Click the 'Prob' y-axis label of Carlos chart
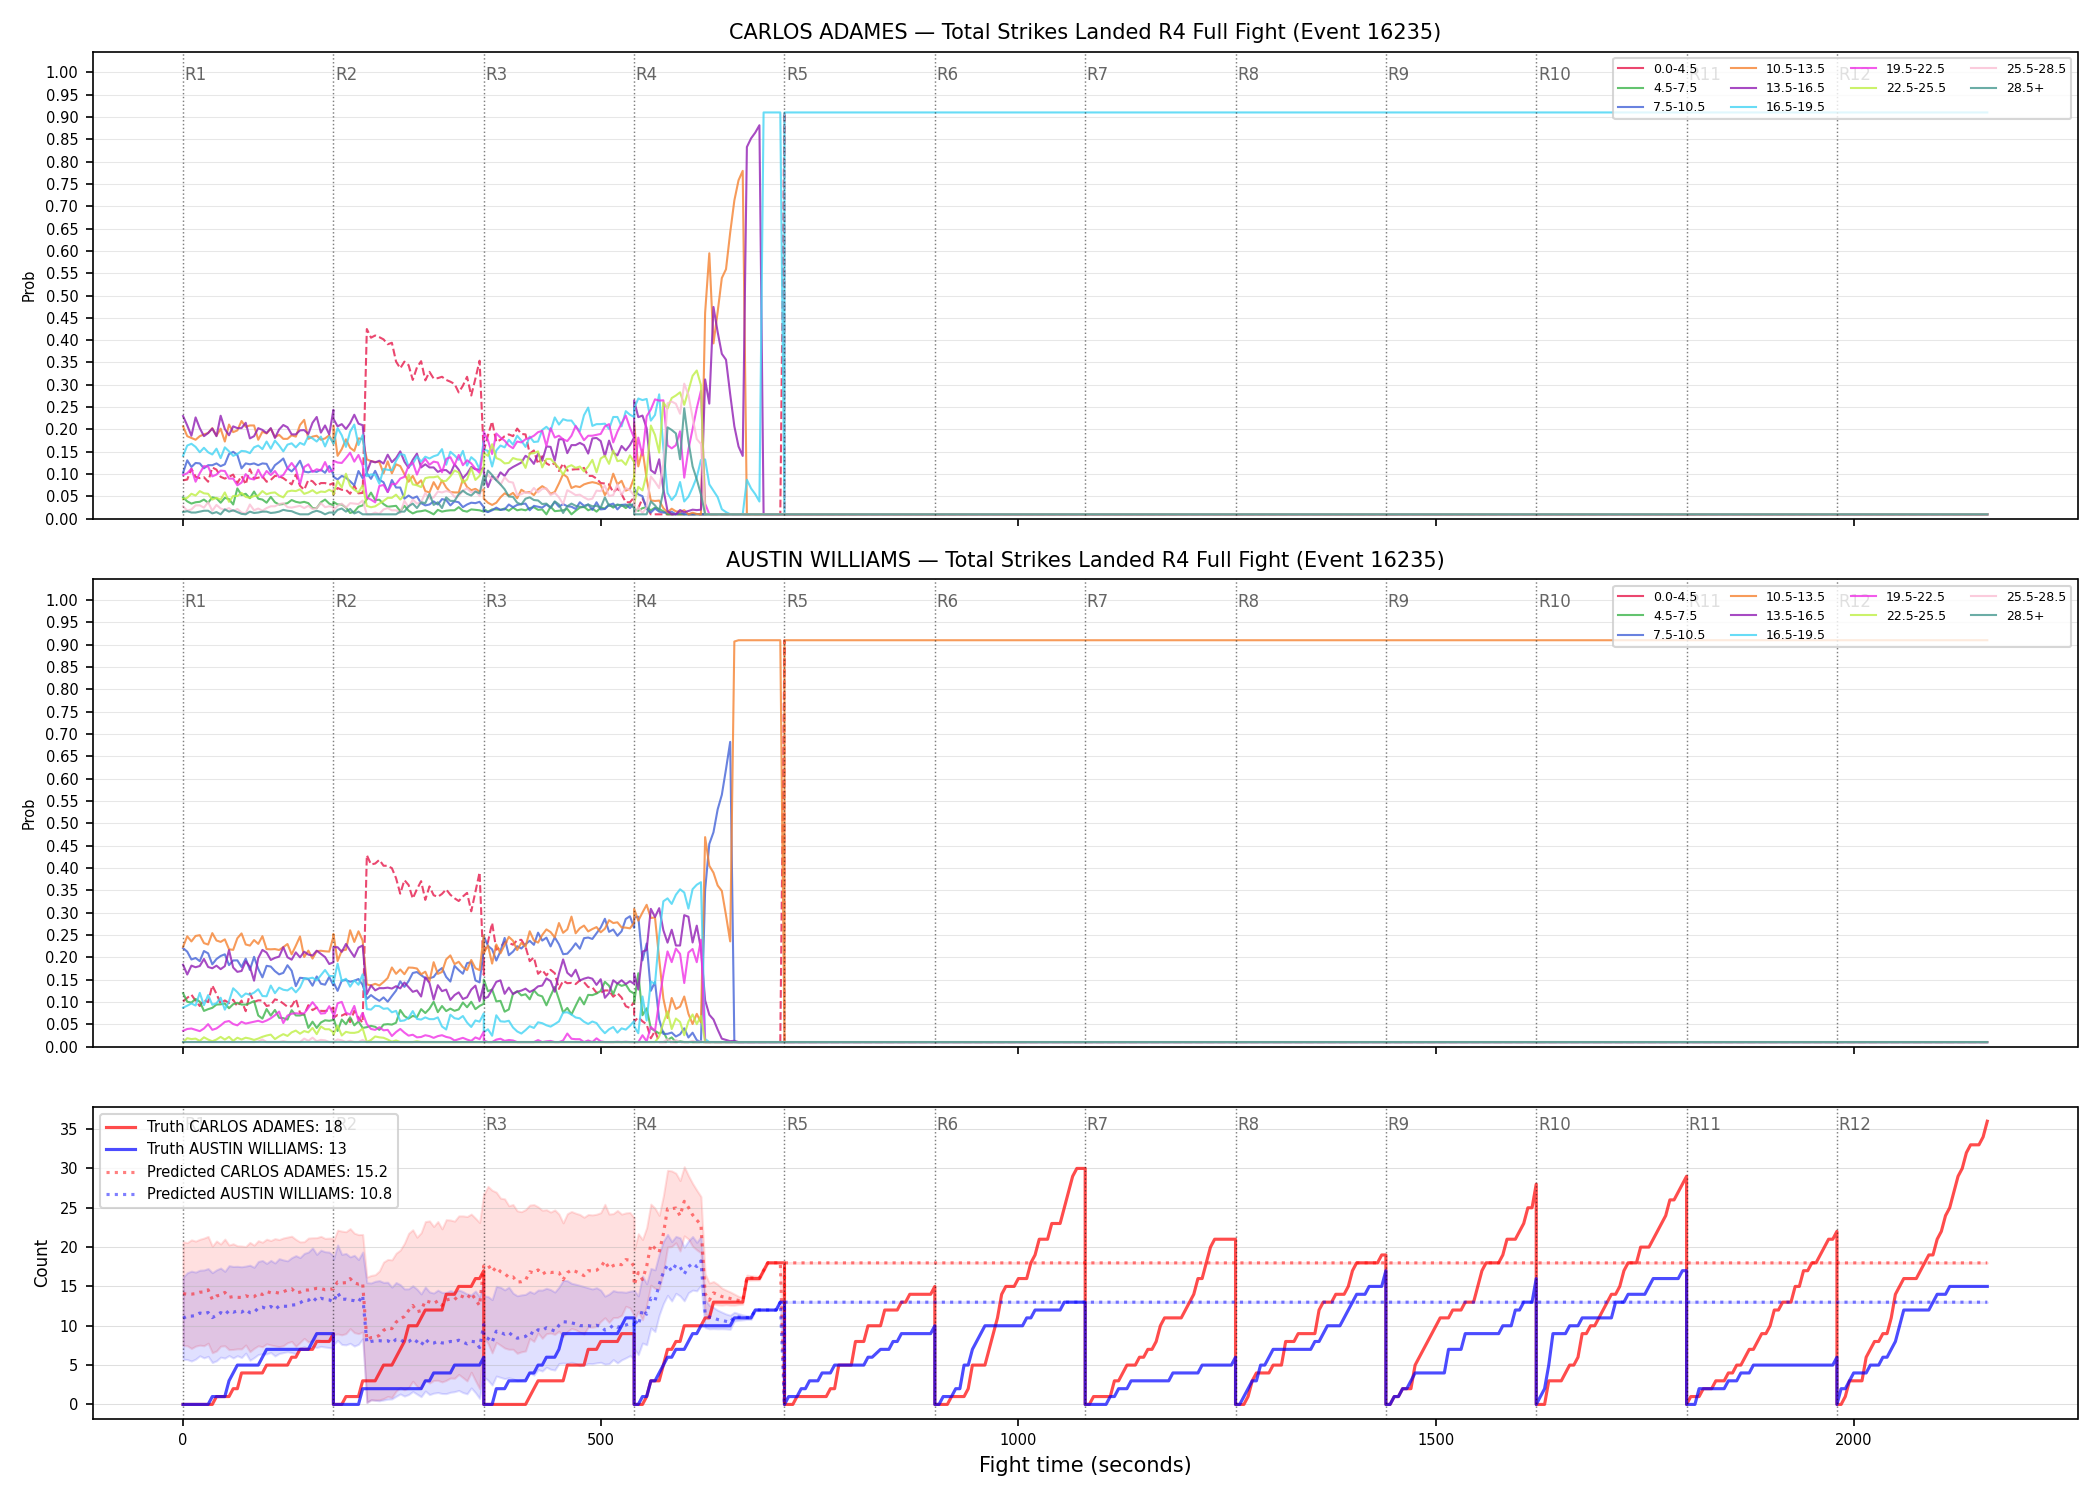The width and height of the screenshot is (2100, 1500). click(29, 287)
